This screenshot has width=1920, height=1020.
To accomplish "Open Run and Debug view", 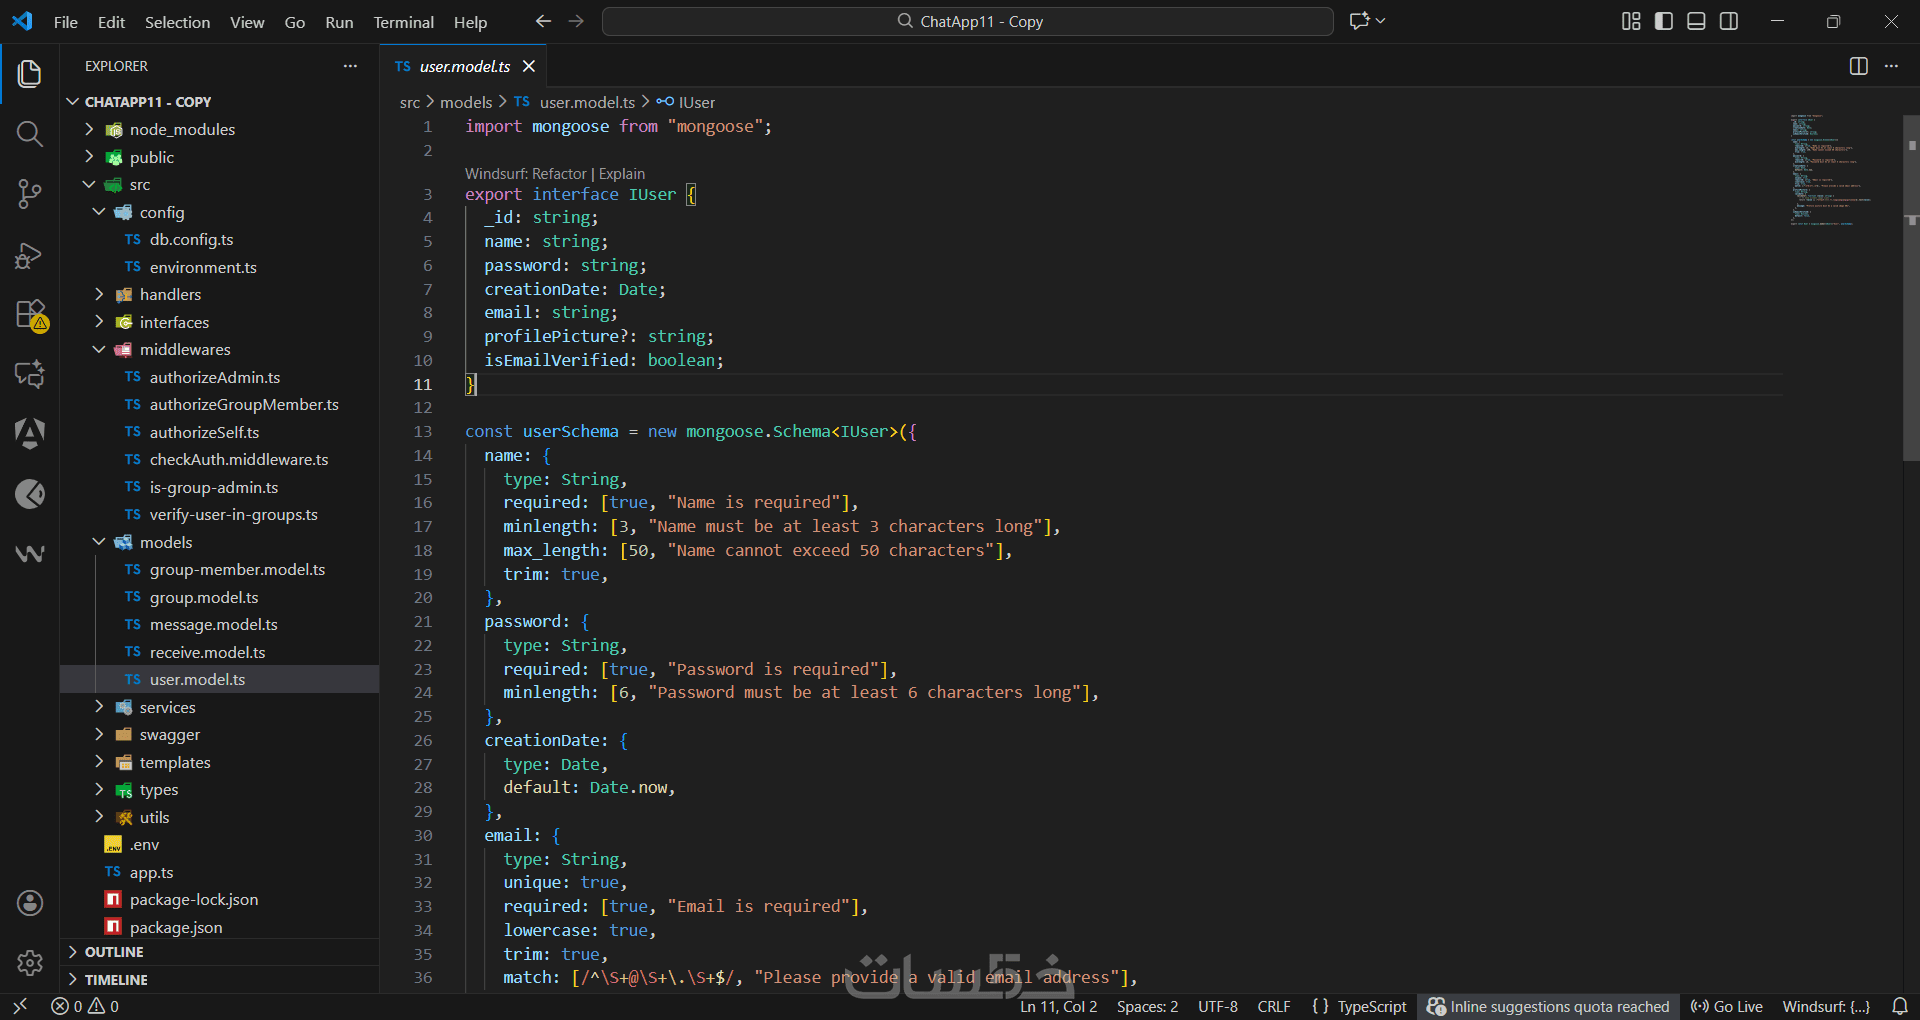I will point(30,256).
